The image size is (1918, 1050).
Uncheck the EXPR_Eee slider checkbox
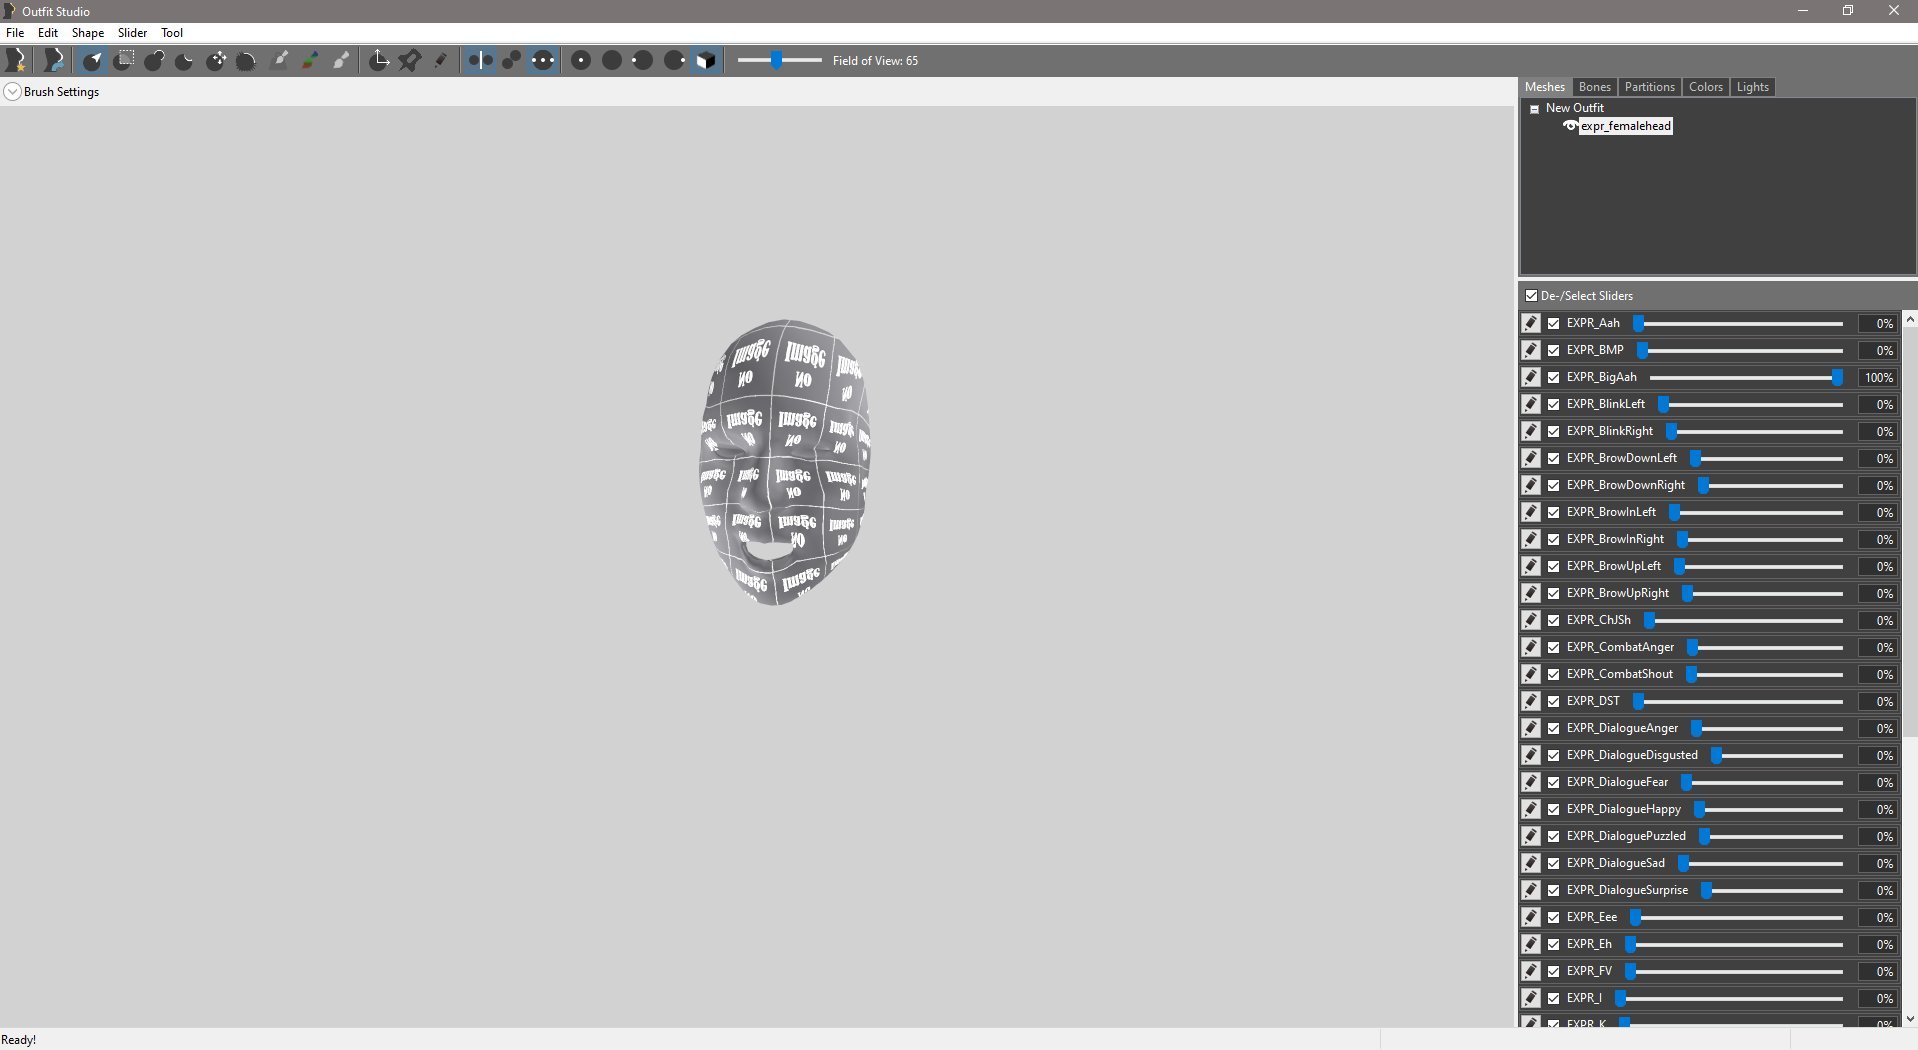point(1554,918)
